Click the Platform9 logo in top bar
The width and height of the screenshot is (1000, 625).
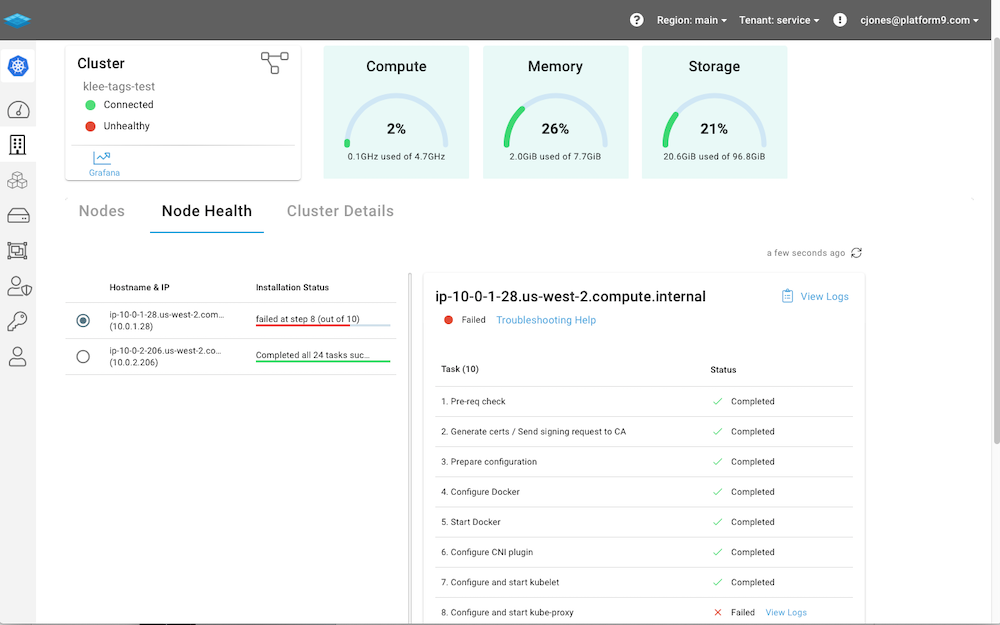tap(17, 20)
